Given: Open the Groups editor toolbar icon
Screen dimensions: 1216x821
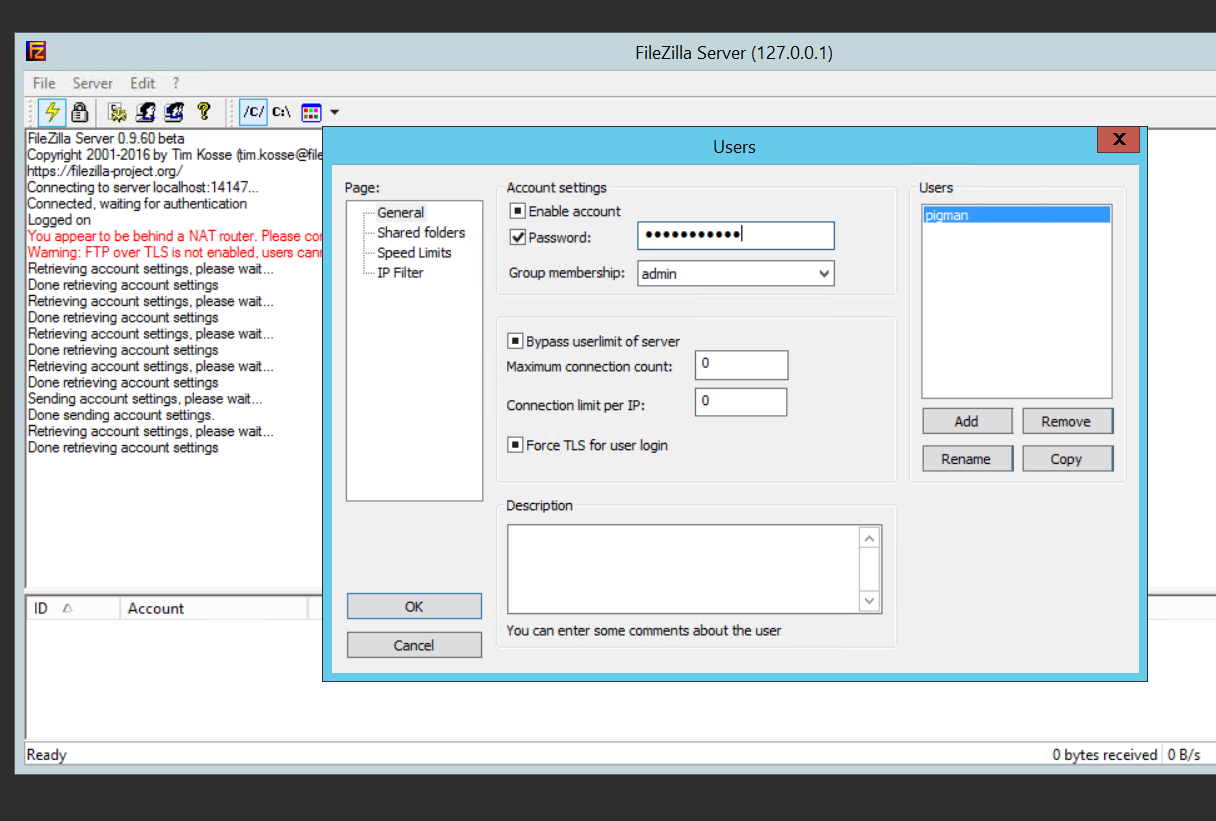Looking at the screenshot, I should [175, 112].
